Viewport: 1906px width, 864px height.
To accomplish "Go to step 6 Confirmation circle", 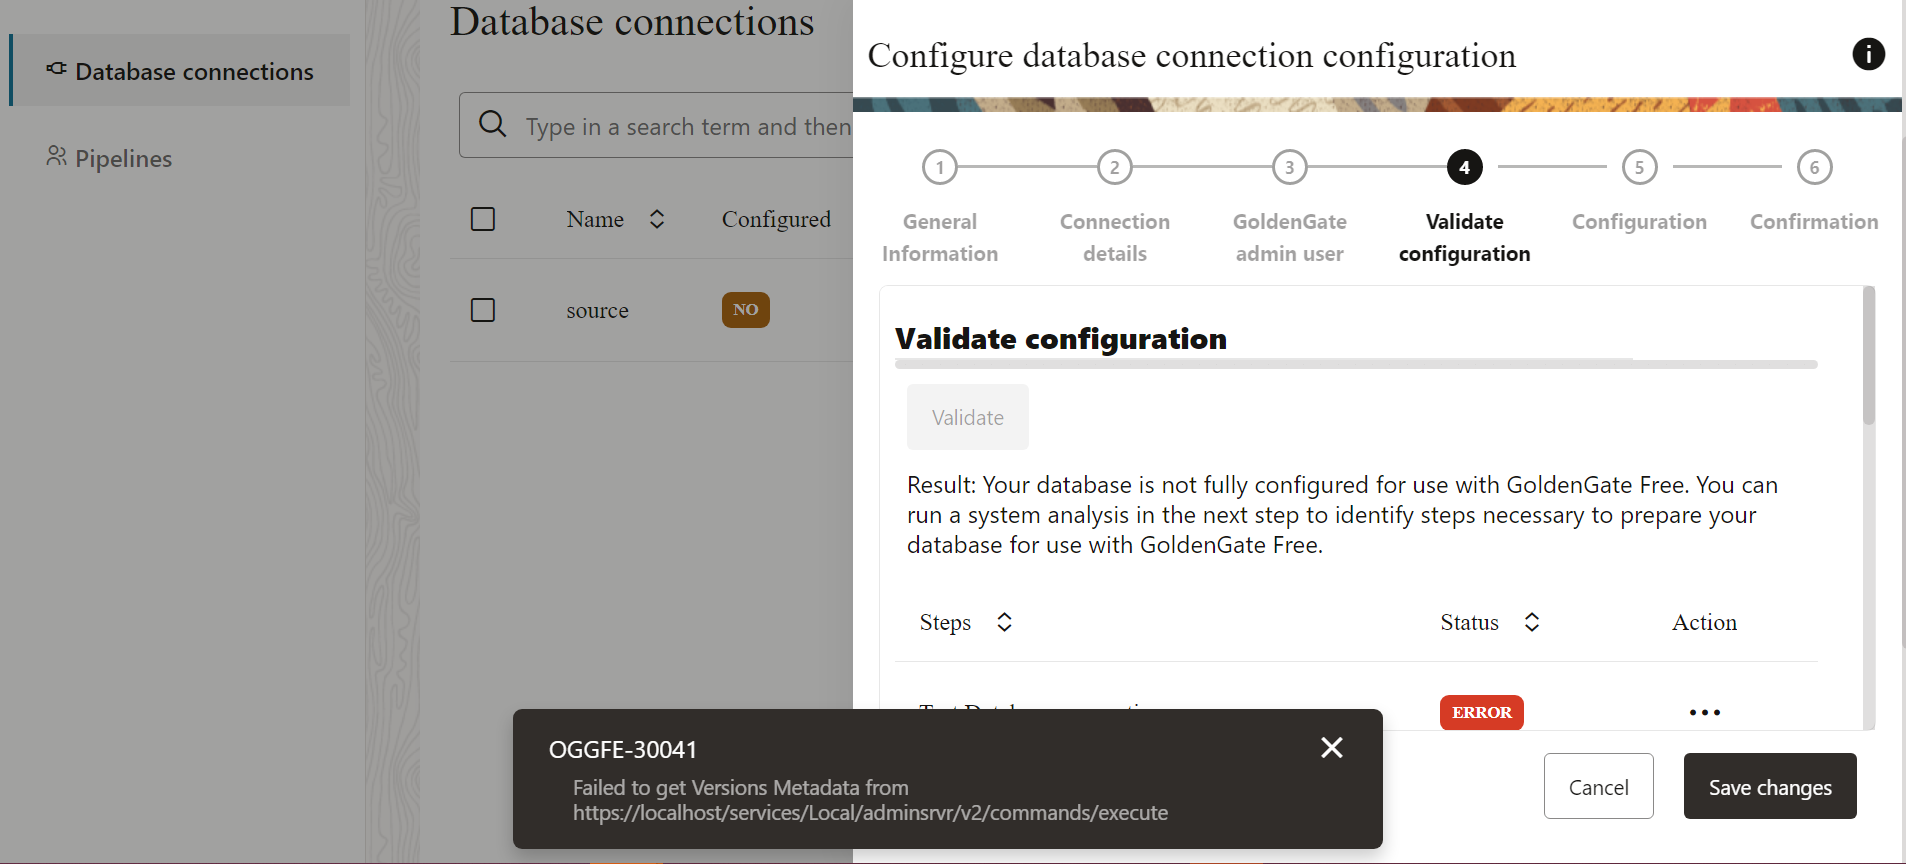I will coord(1814,167).
